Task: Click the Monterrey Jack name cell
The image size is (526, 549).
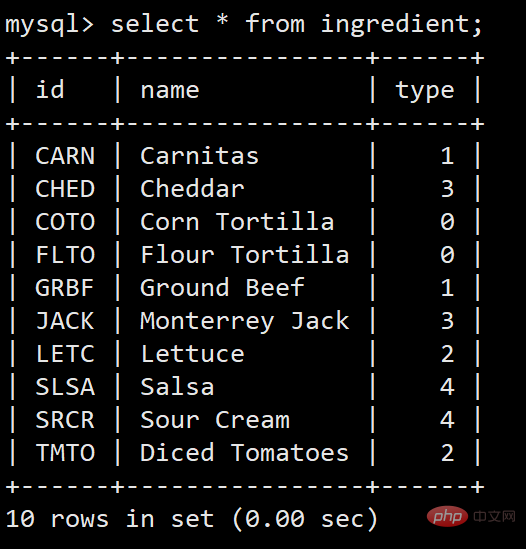Action: 244,321
